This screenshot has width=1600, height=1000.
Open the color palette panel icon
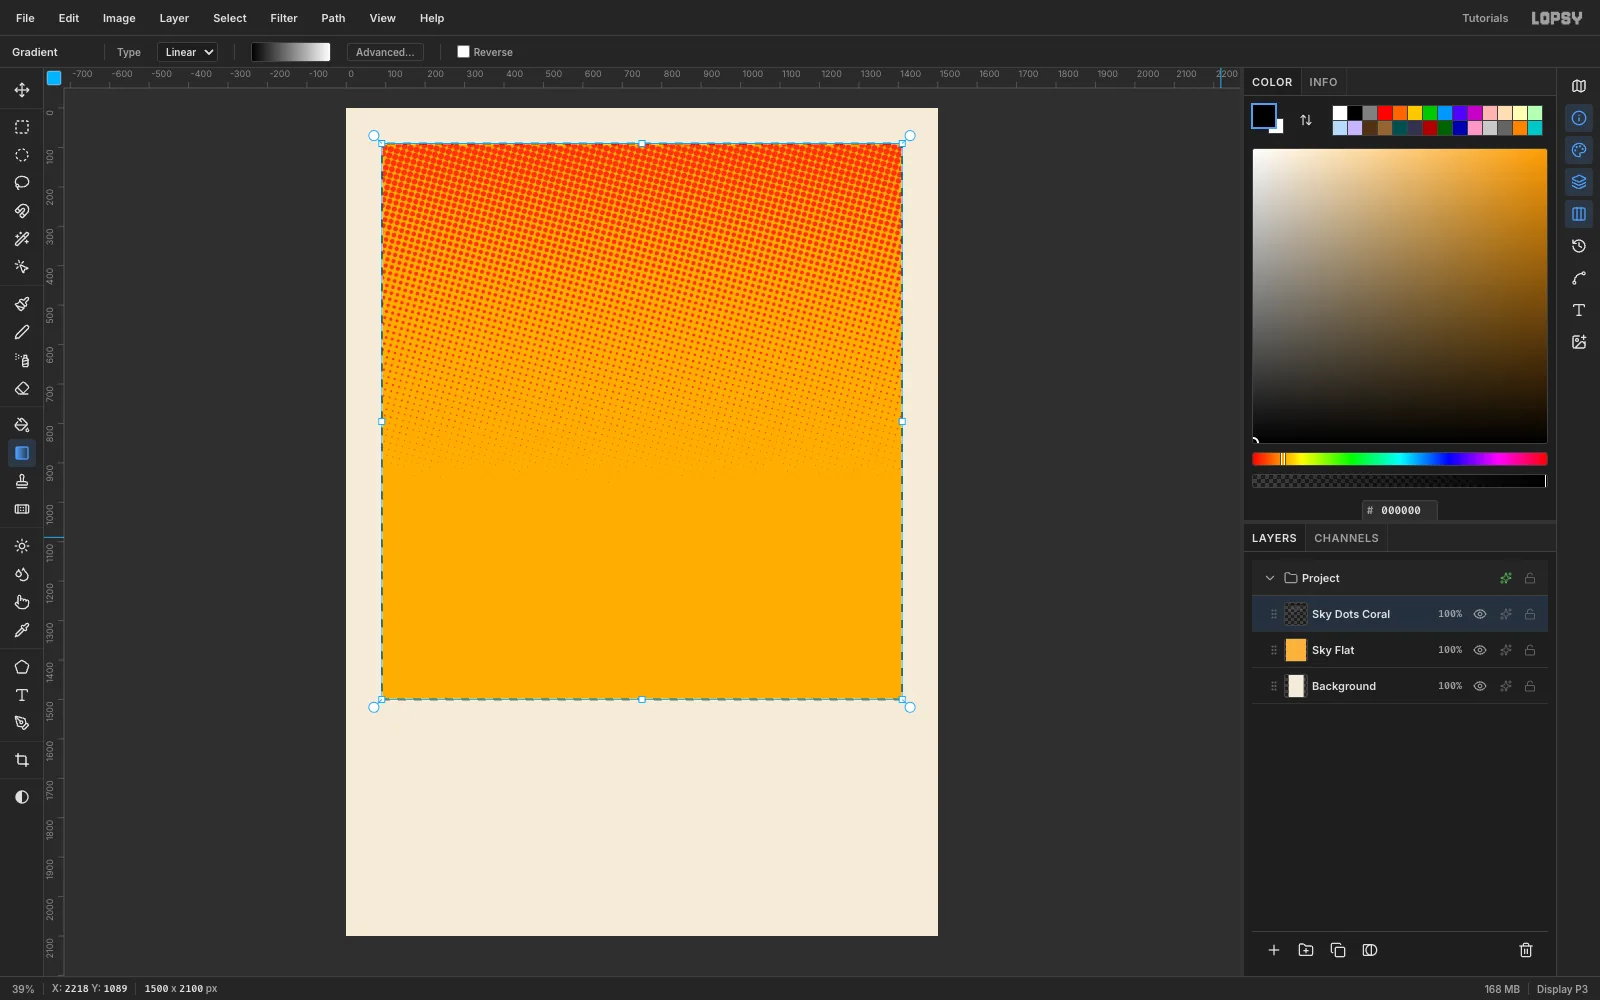point(1579,150)
